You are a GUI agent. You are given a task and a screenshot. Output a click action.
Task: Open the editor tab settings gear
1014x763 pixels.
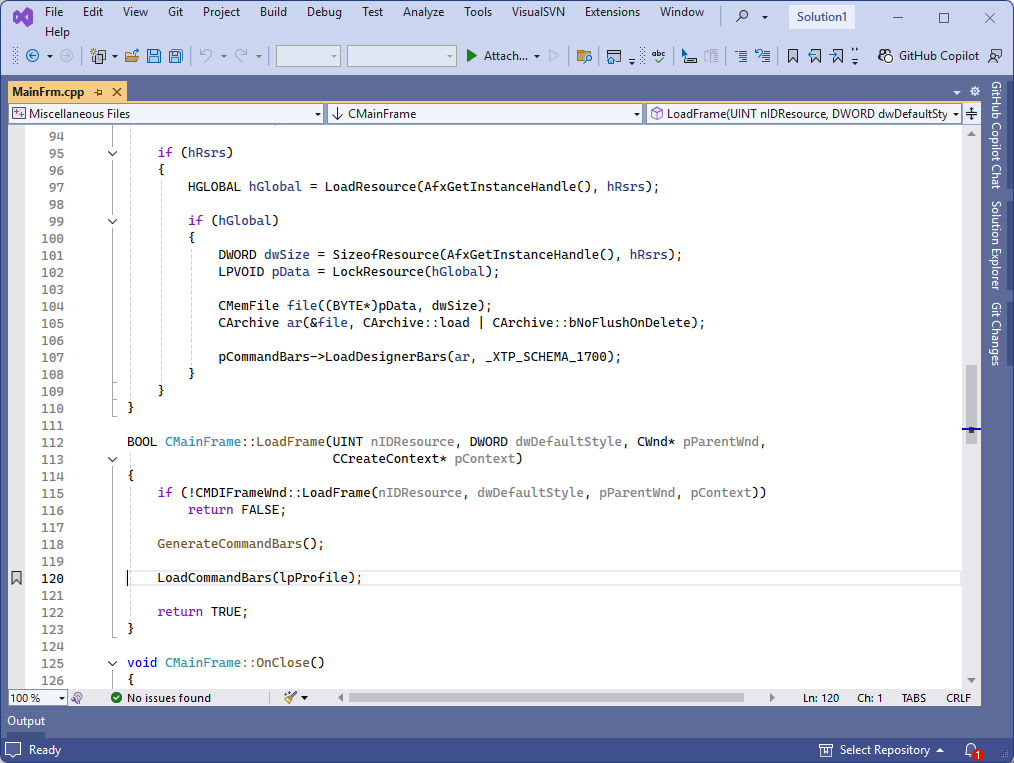[x=975, y=92]
